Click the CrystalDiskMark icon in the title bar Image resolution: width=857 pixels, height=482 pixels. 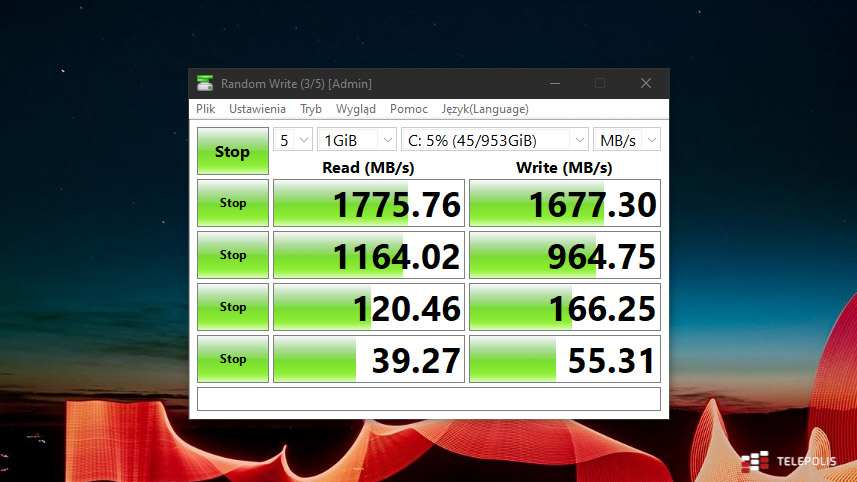[205, 83]
